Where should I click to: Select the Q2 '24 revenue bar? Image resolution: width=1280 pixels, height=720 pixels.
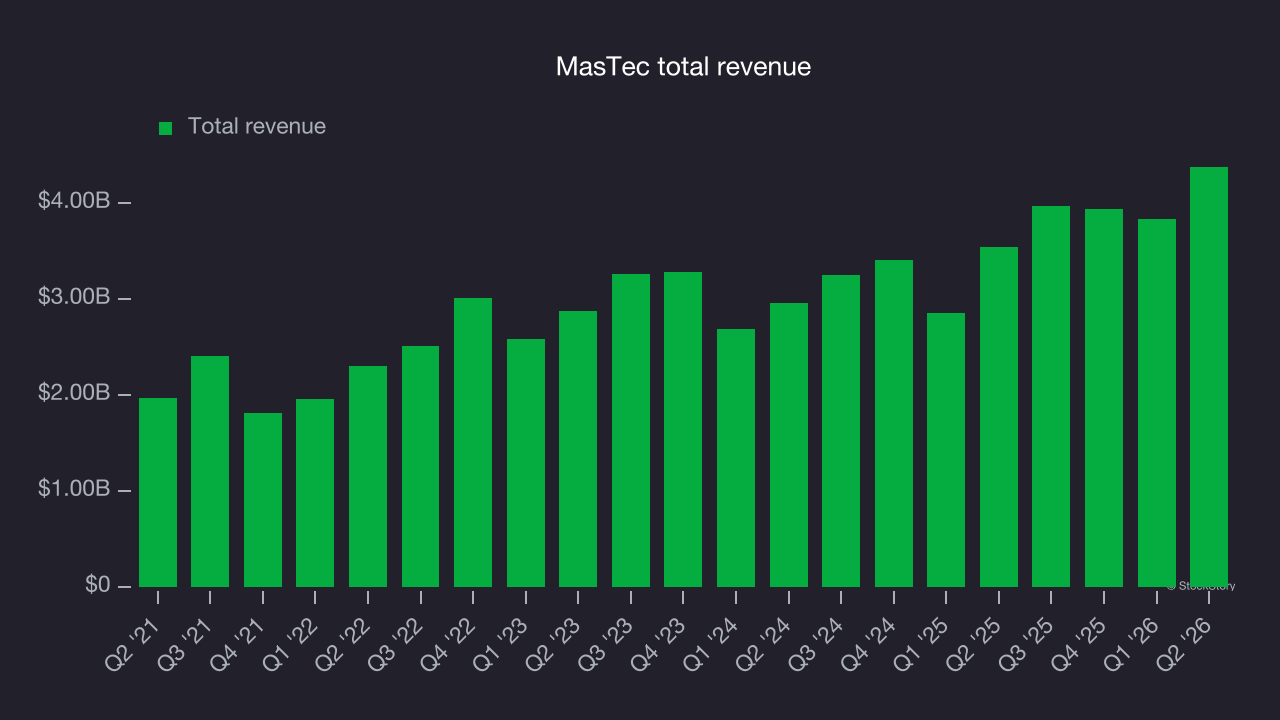coord(789,445)
